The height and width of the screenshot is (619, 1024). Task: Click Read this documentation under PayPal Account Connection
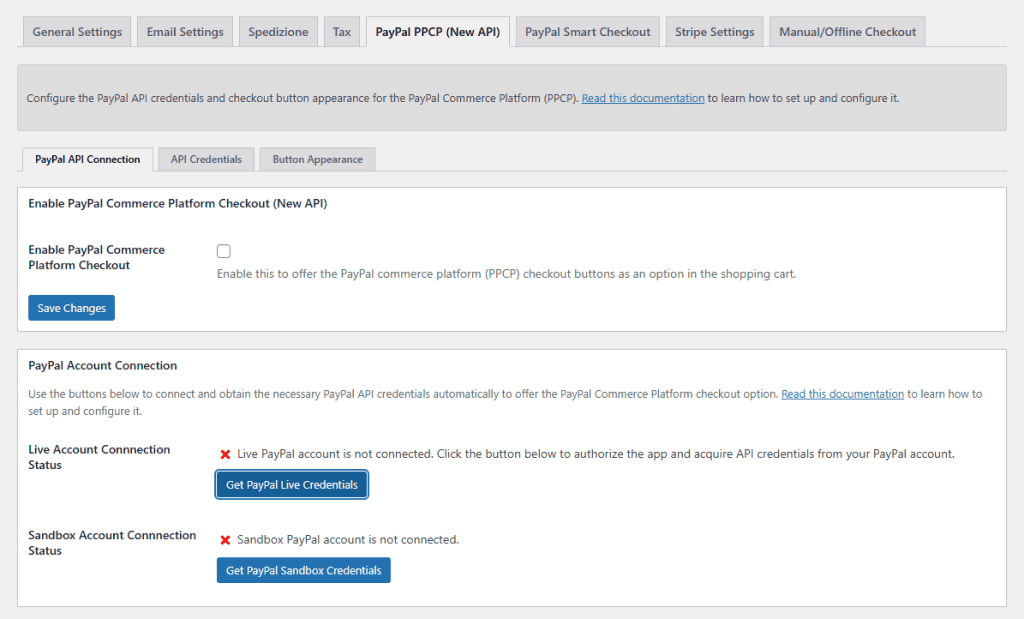pos(842,393)
